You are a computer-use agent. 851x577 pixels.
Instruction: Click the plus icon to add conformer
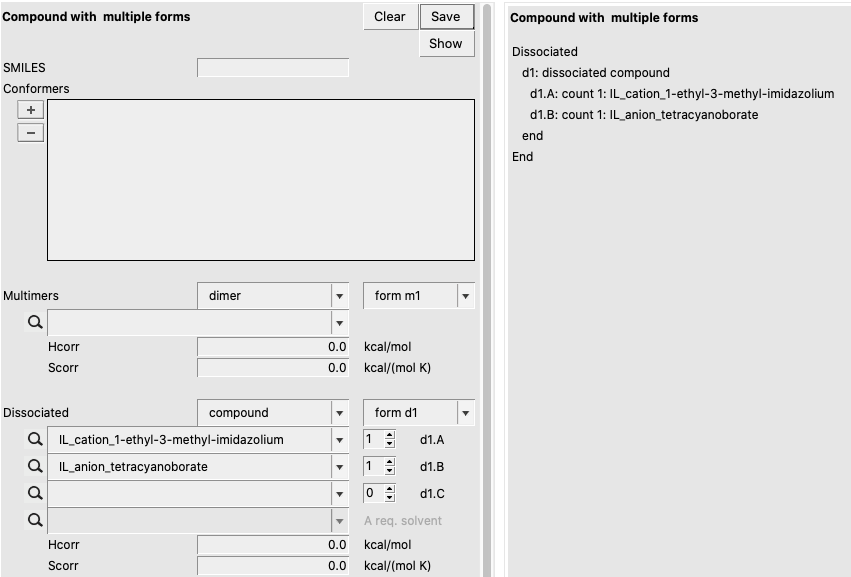[31, 111]
